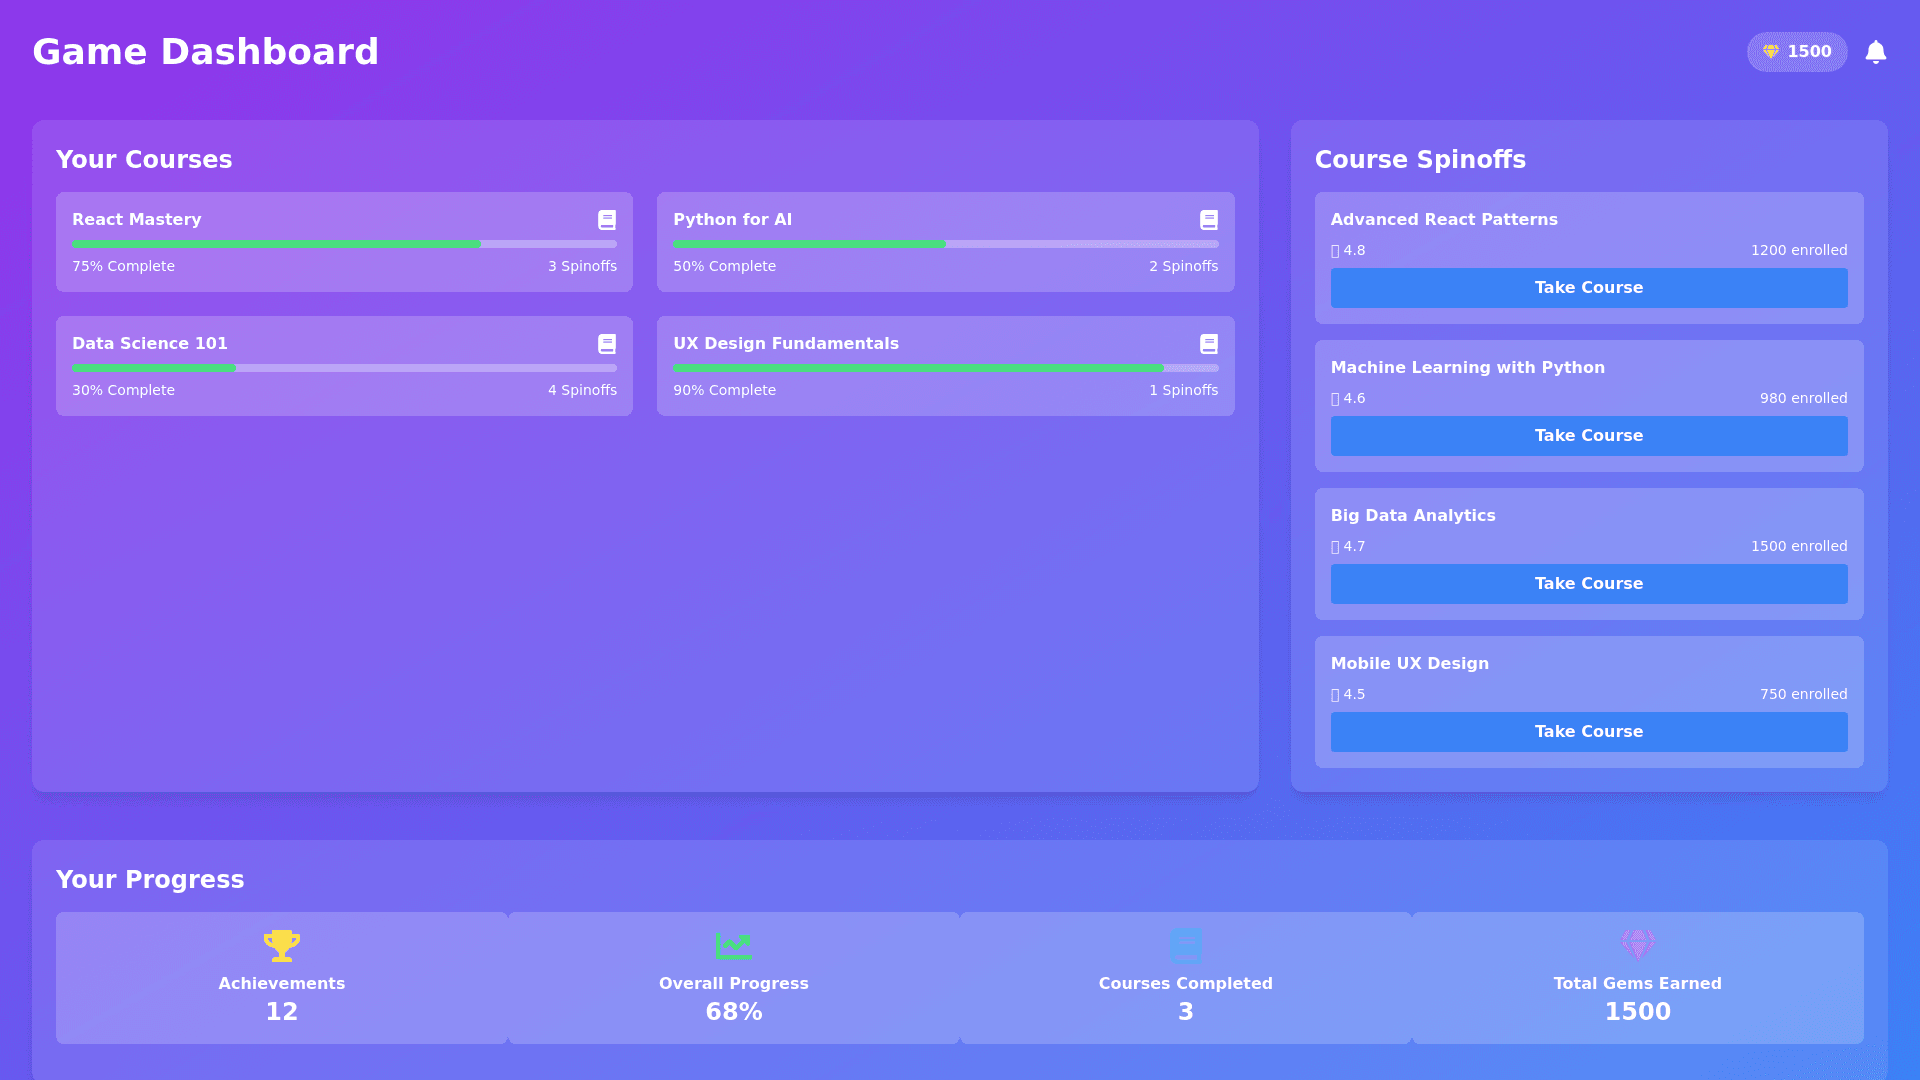Take the Machine Learning with Python course

pyautogui.click(x=1588, y=436)
